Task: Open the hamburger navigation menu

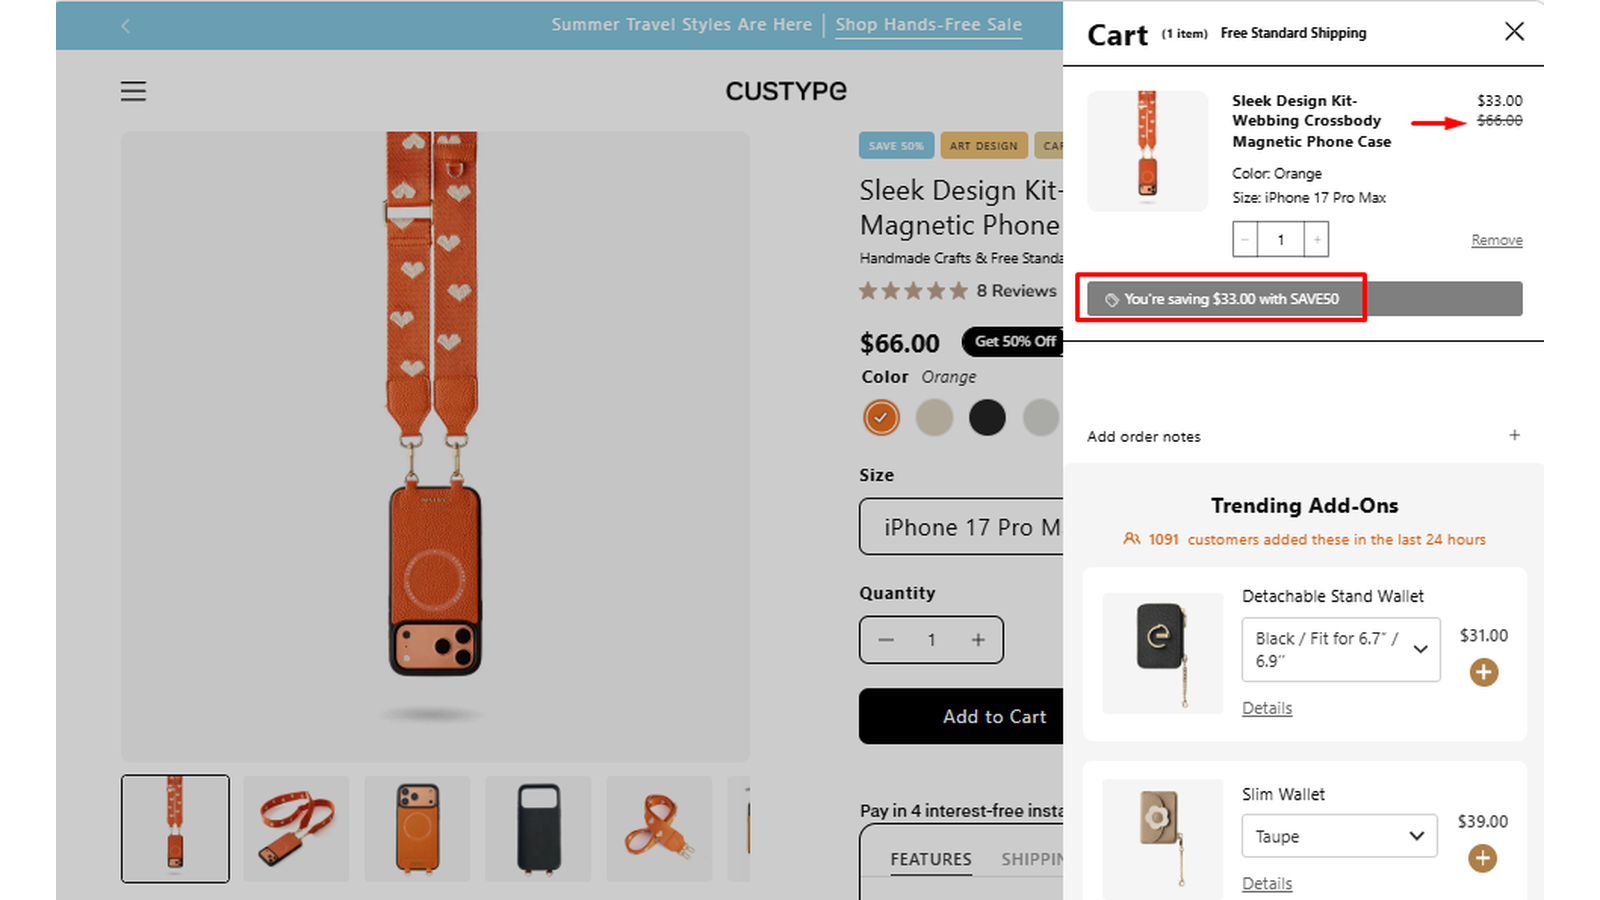Action: click(133, 91)
